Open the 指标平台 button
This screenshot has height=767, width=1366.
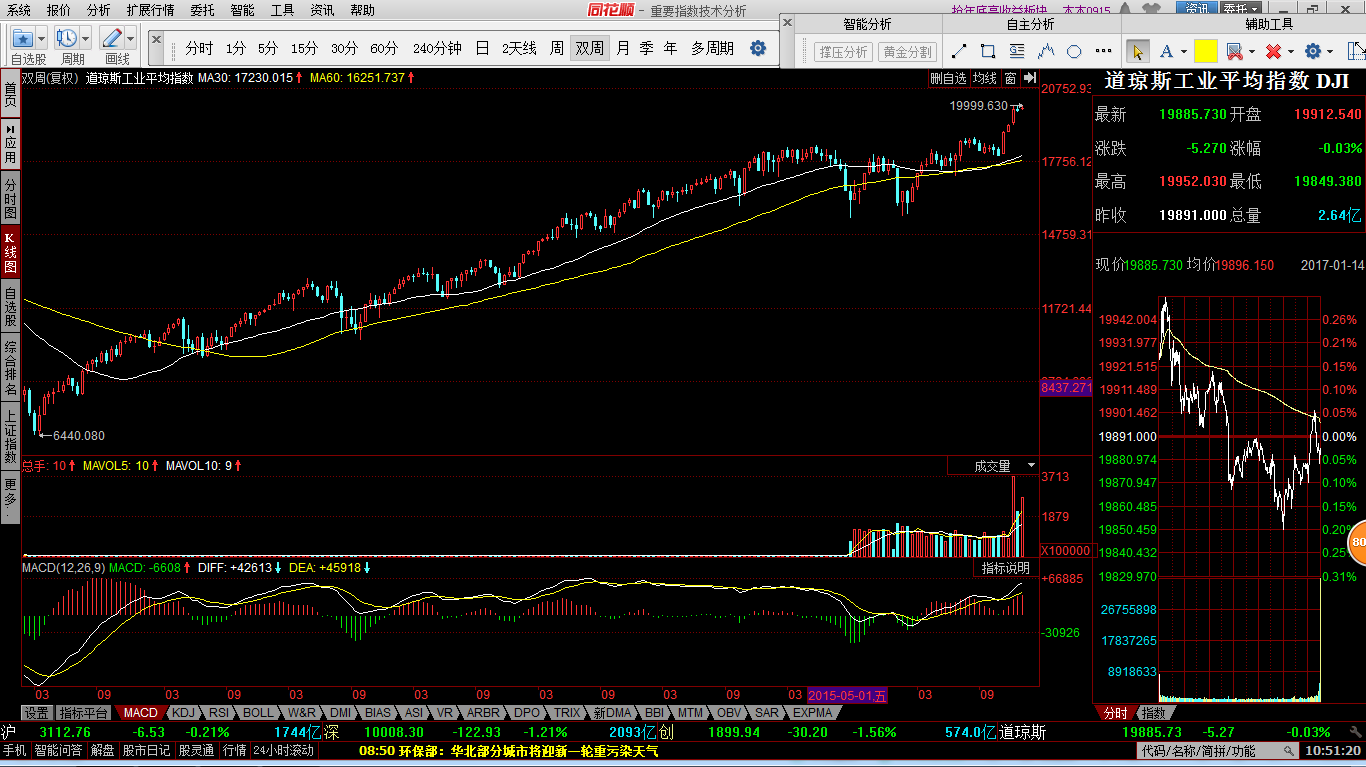(83, 713)
